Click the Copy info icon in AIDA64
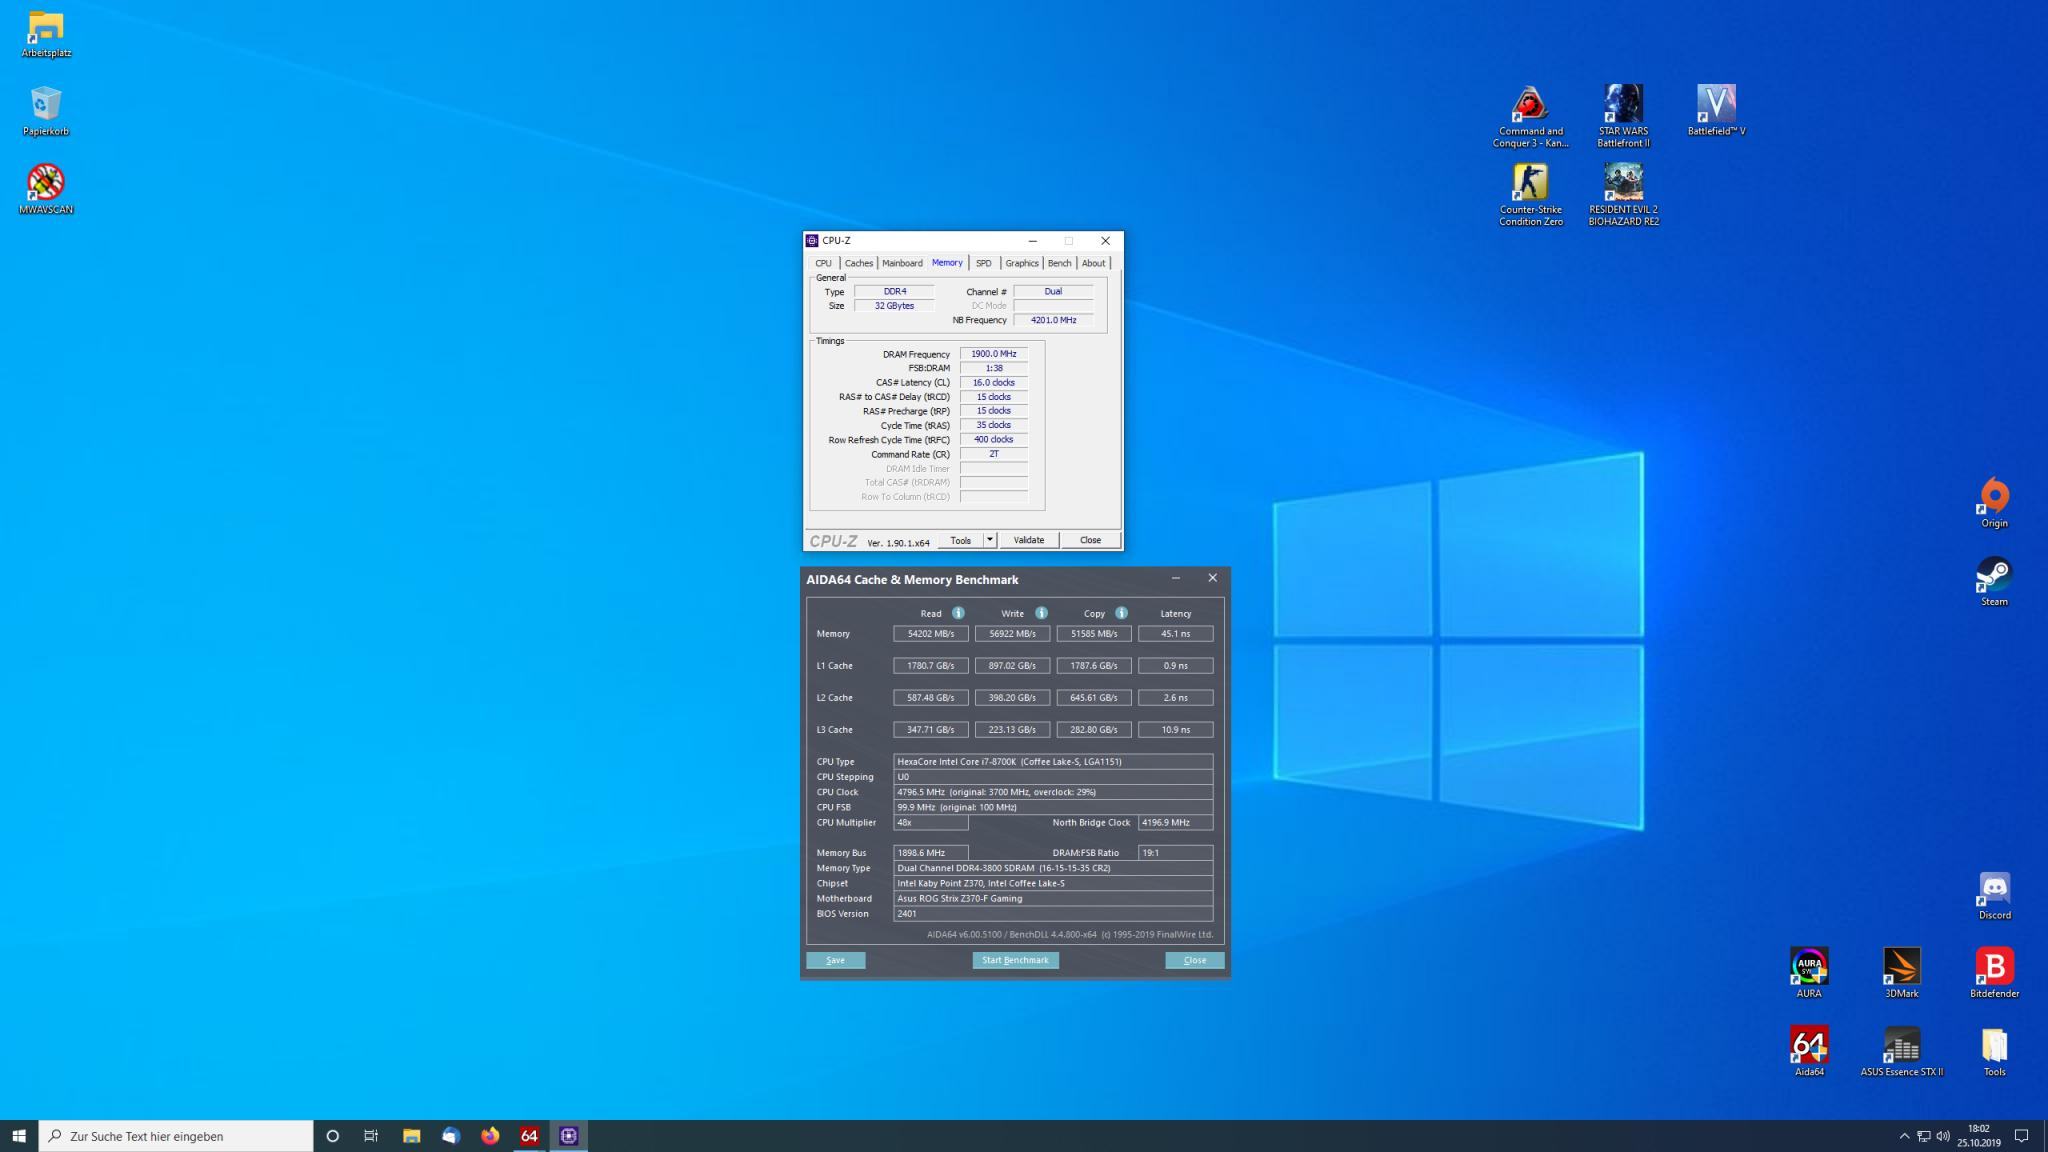 tap(1121, 613)
